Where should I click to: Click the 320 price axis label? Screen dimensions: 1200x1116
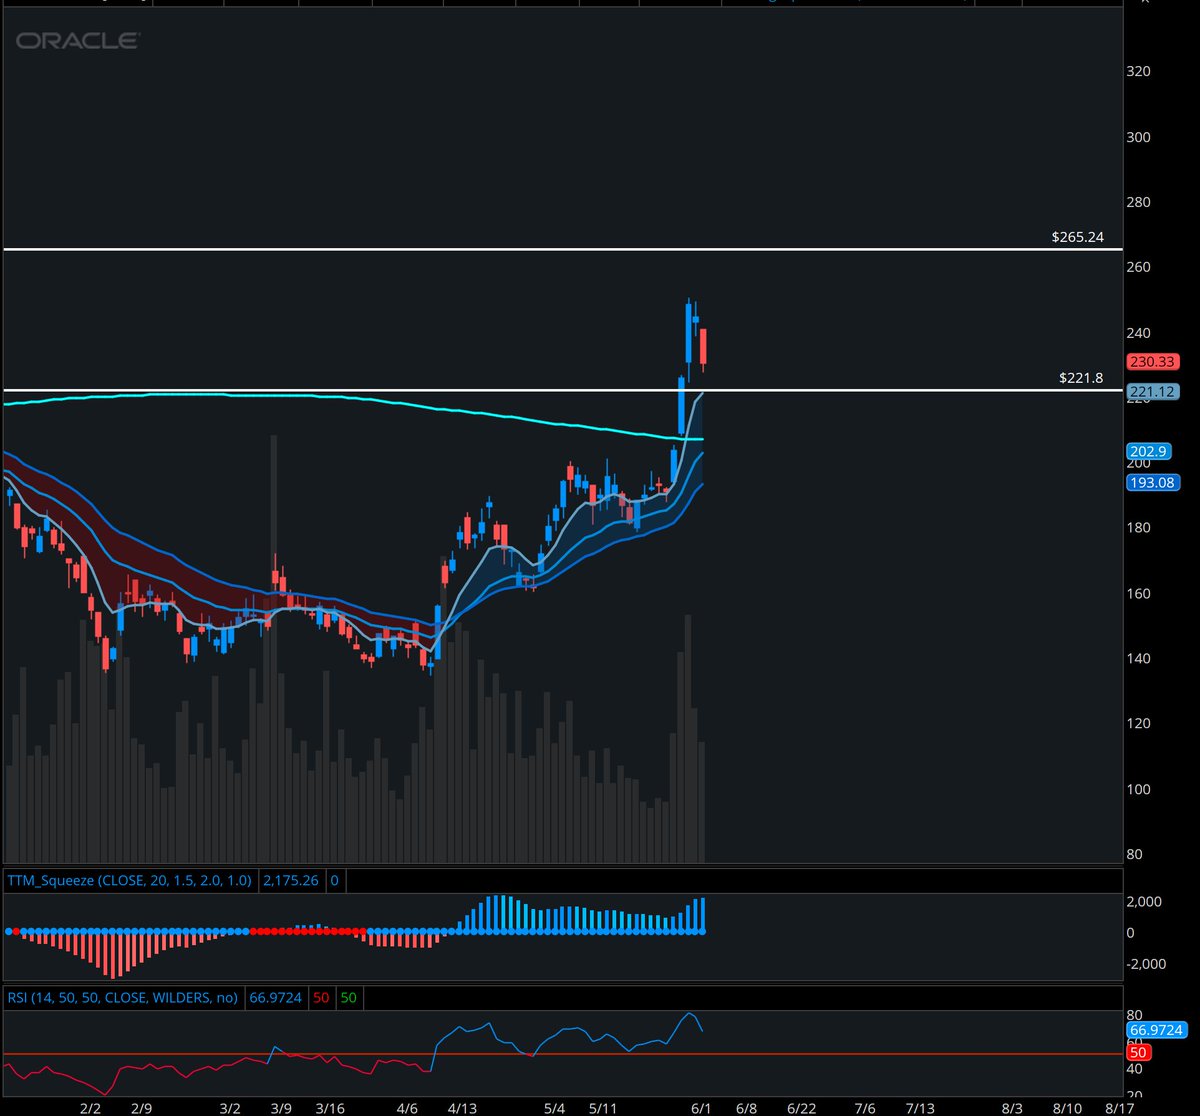1140,72
